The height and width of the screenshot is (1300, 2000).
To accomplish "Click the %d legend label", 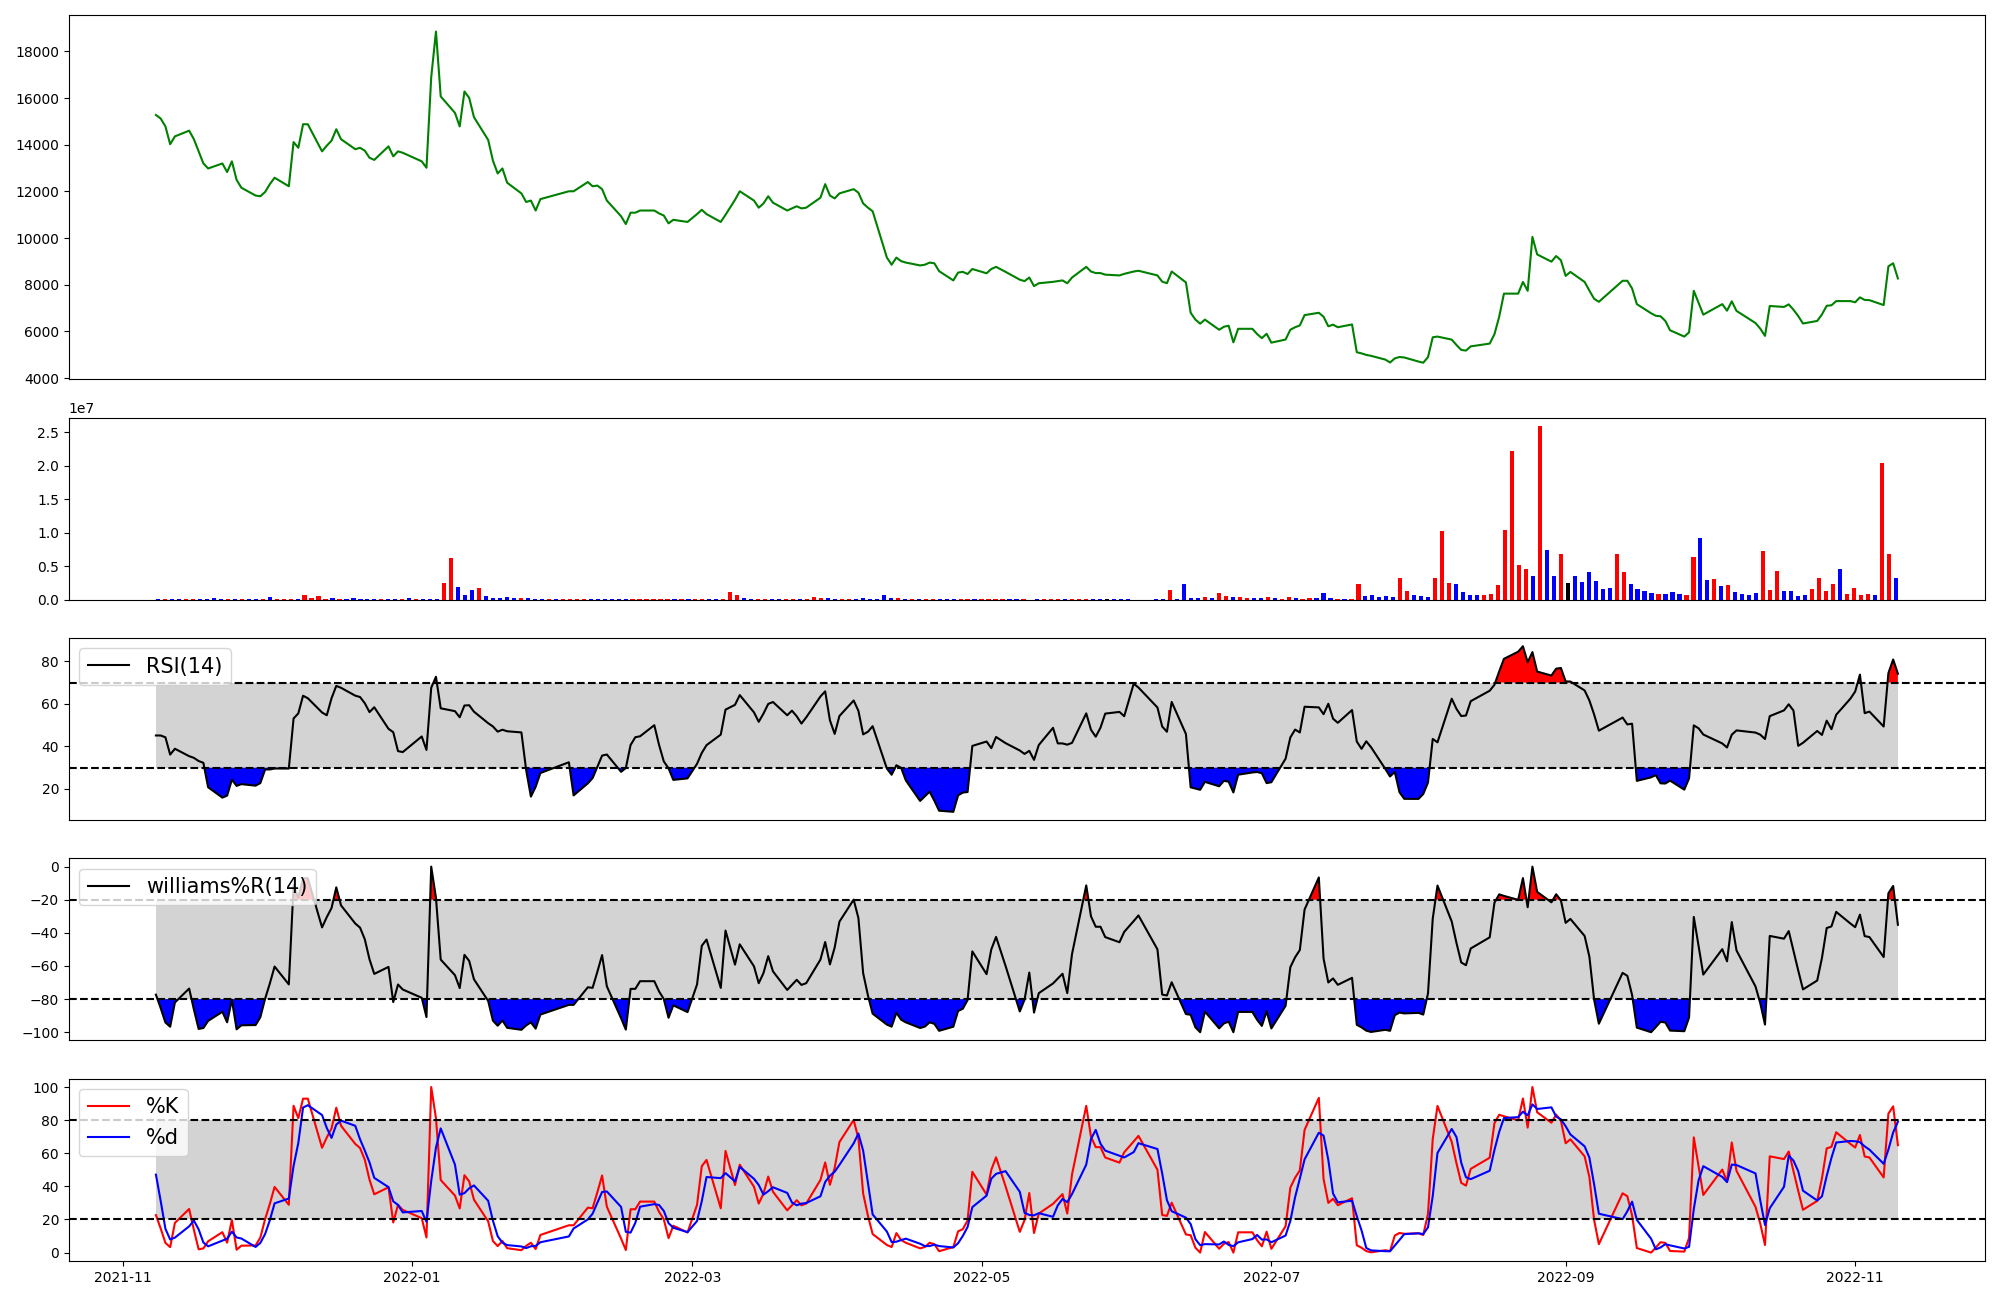I will click(x=162, y=1137).
